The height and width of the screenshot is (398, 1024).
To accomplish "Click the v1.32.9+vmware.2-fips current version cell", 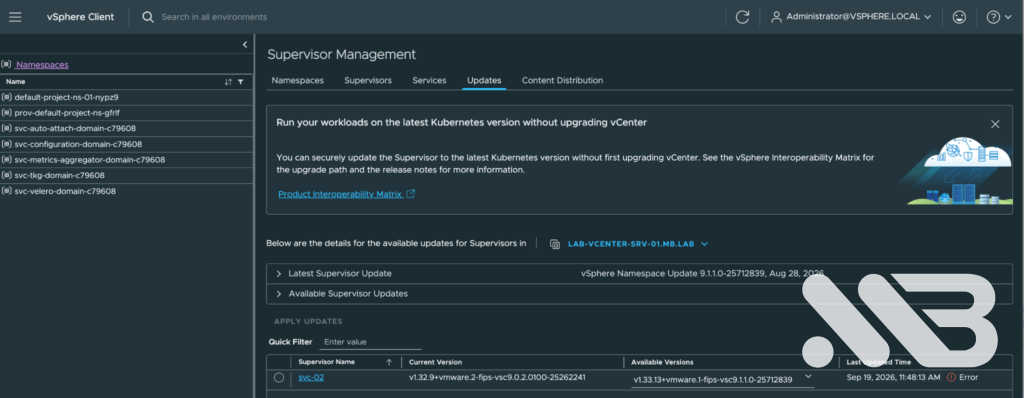I will click(497, 378).
